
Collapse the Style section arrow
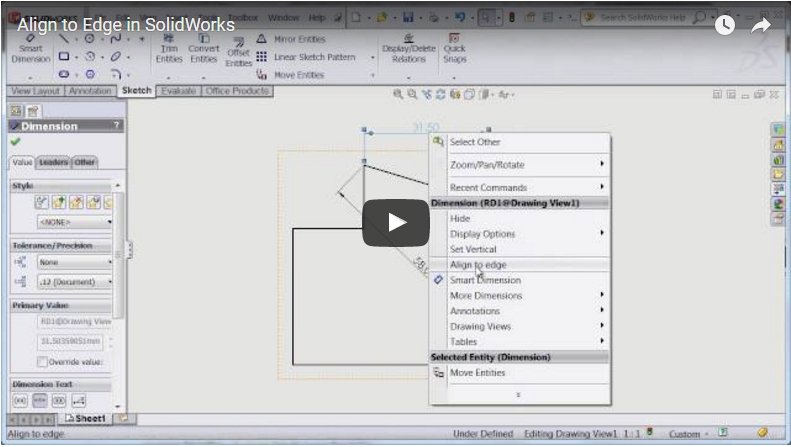tap(118, 186)
